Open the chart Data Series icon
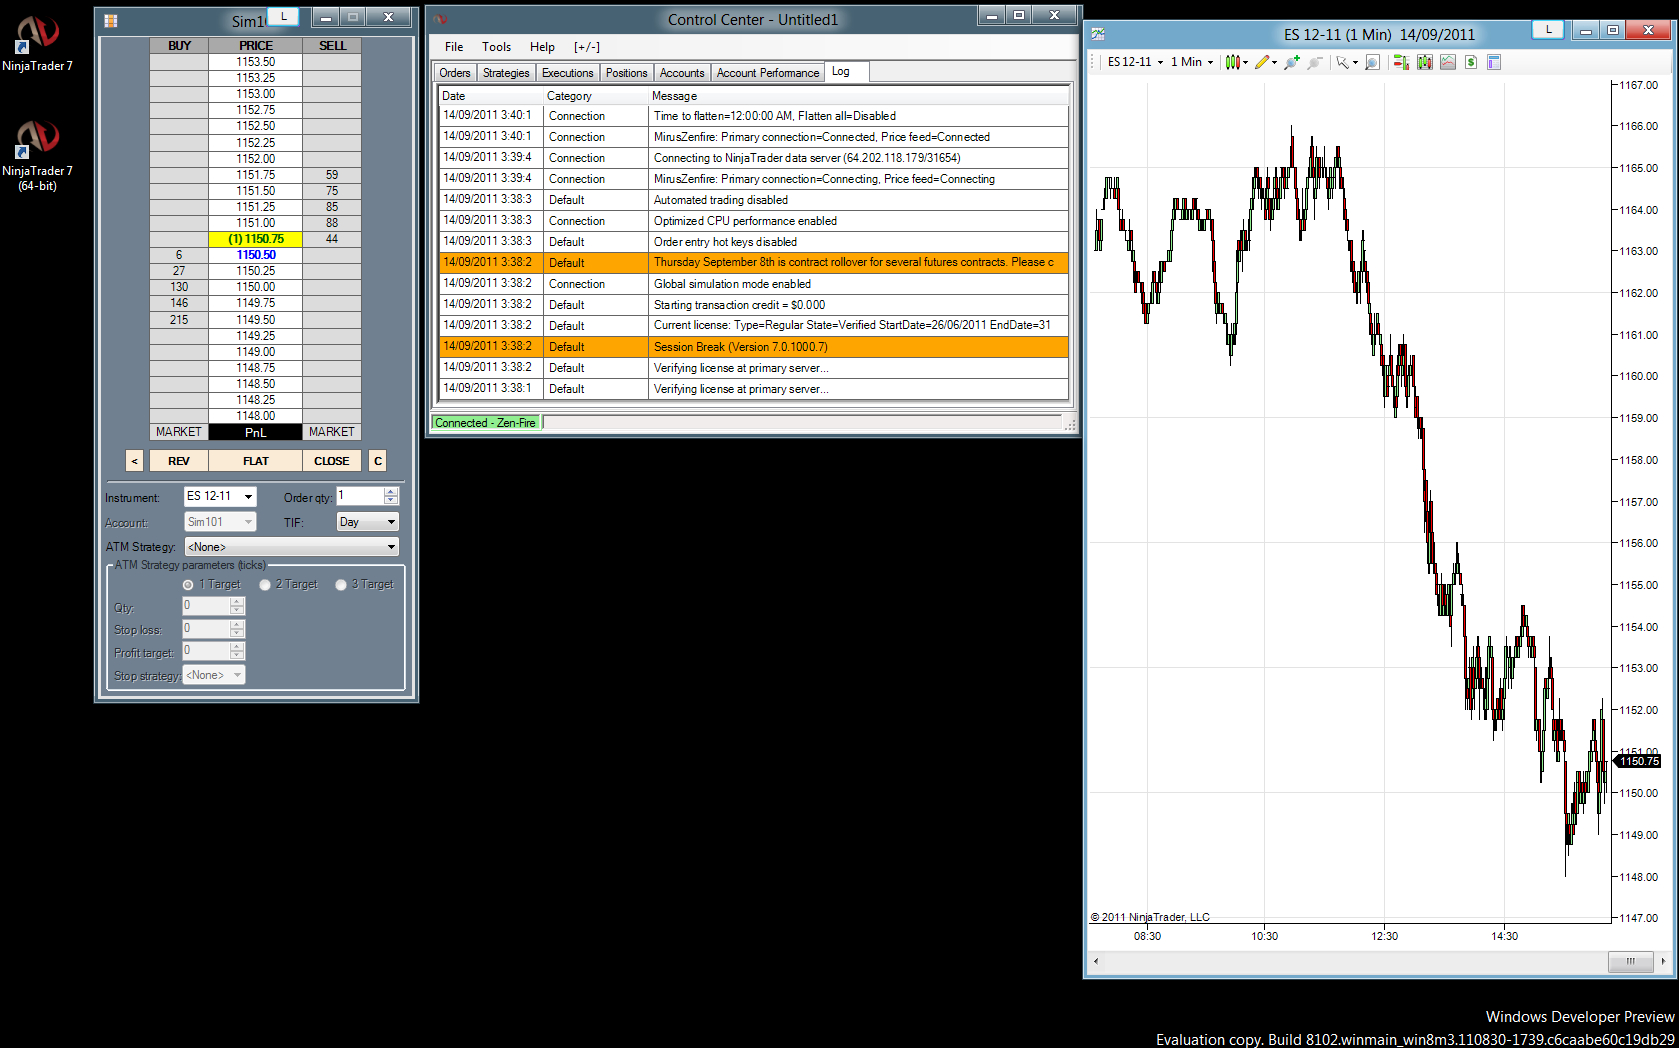Screen dimensions: 1679x1048 [1424, 62]
